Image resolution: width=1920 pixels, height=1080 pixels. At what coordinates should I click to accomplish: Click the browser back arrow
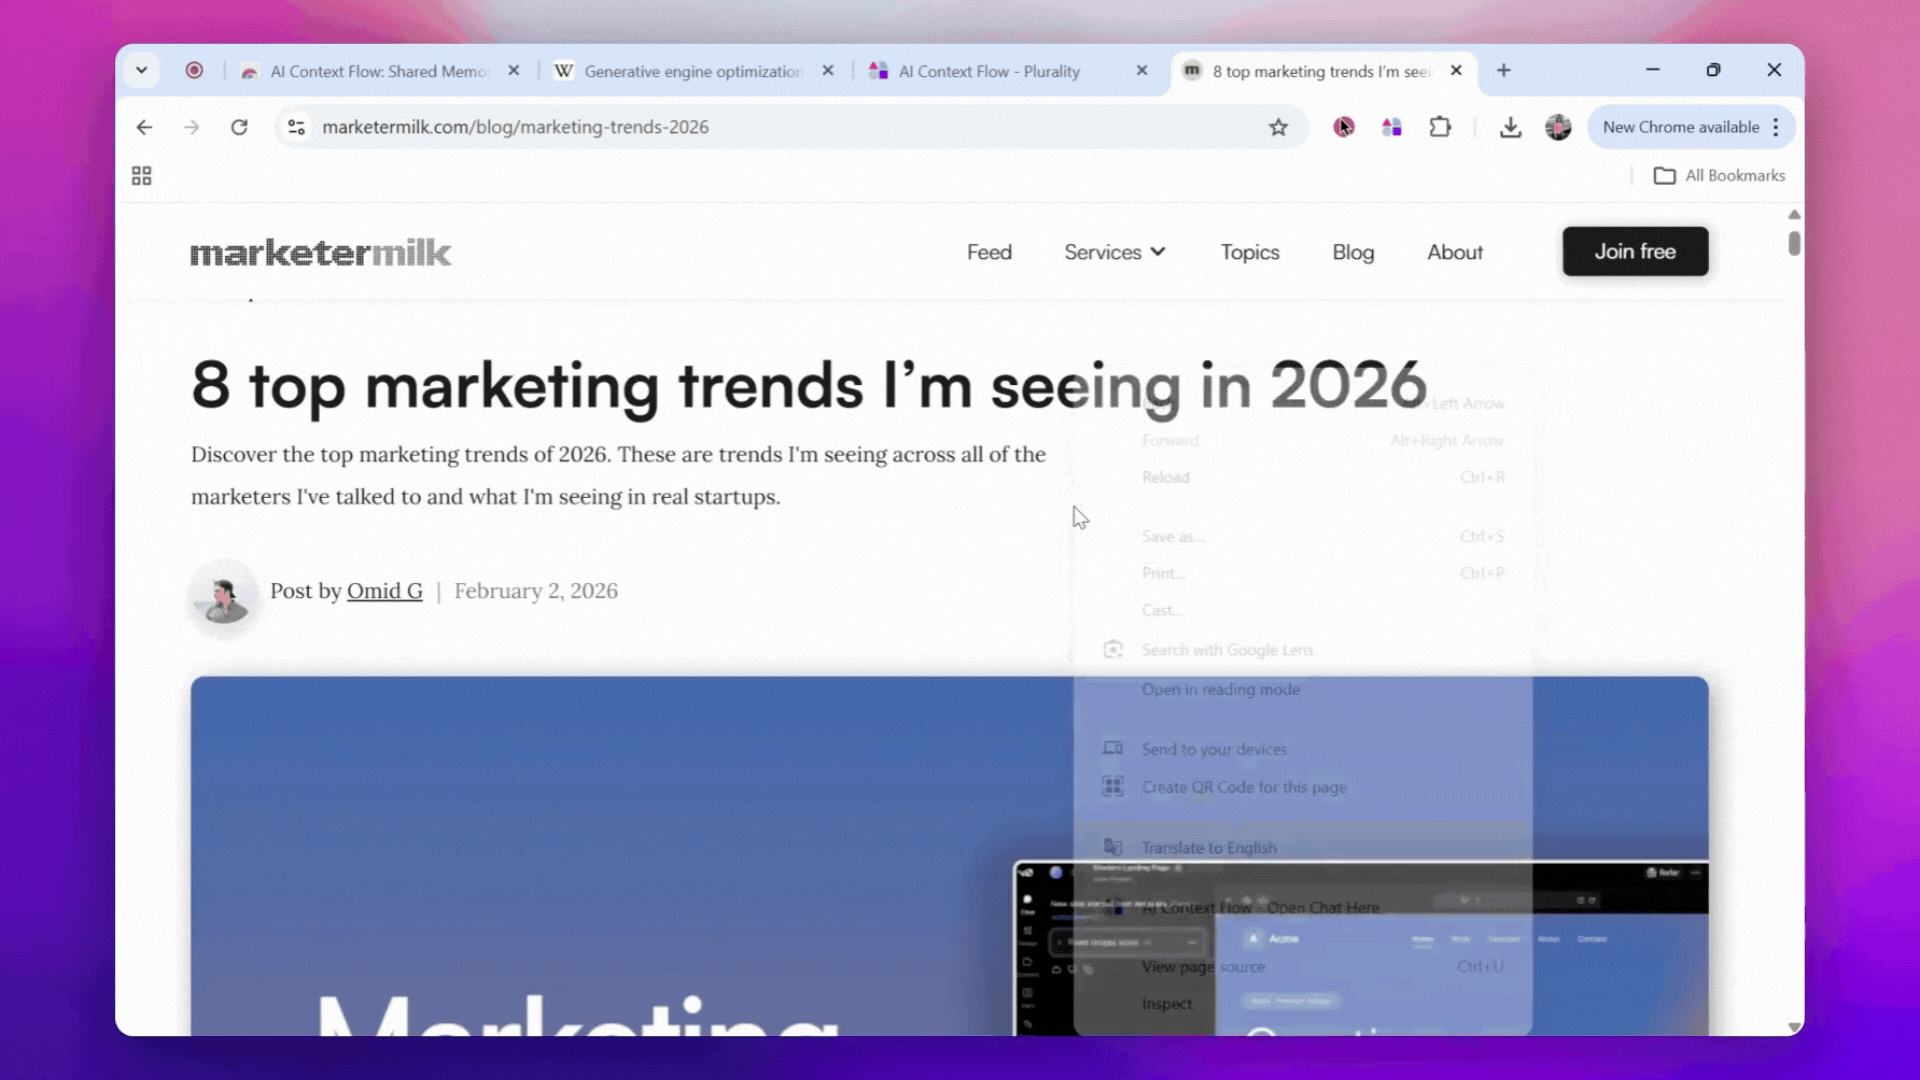point(144,127)
